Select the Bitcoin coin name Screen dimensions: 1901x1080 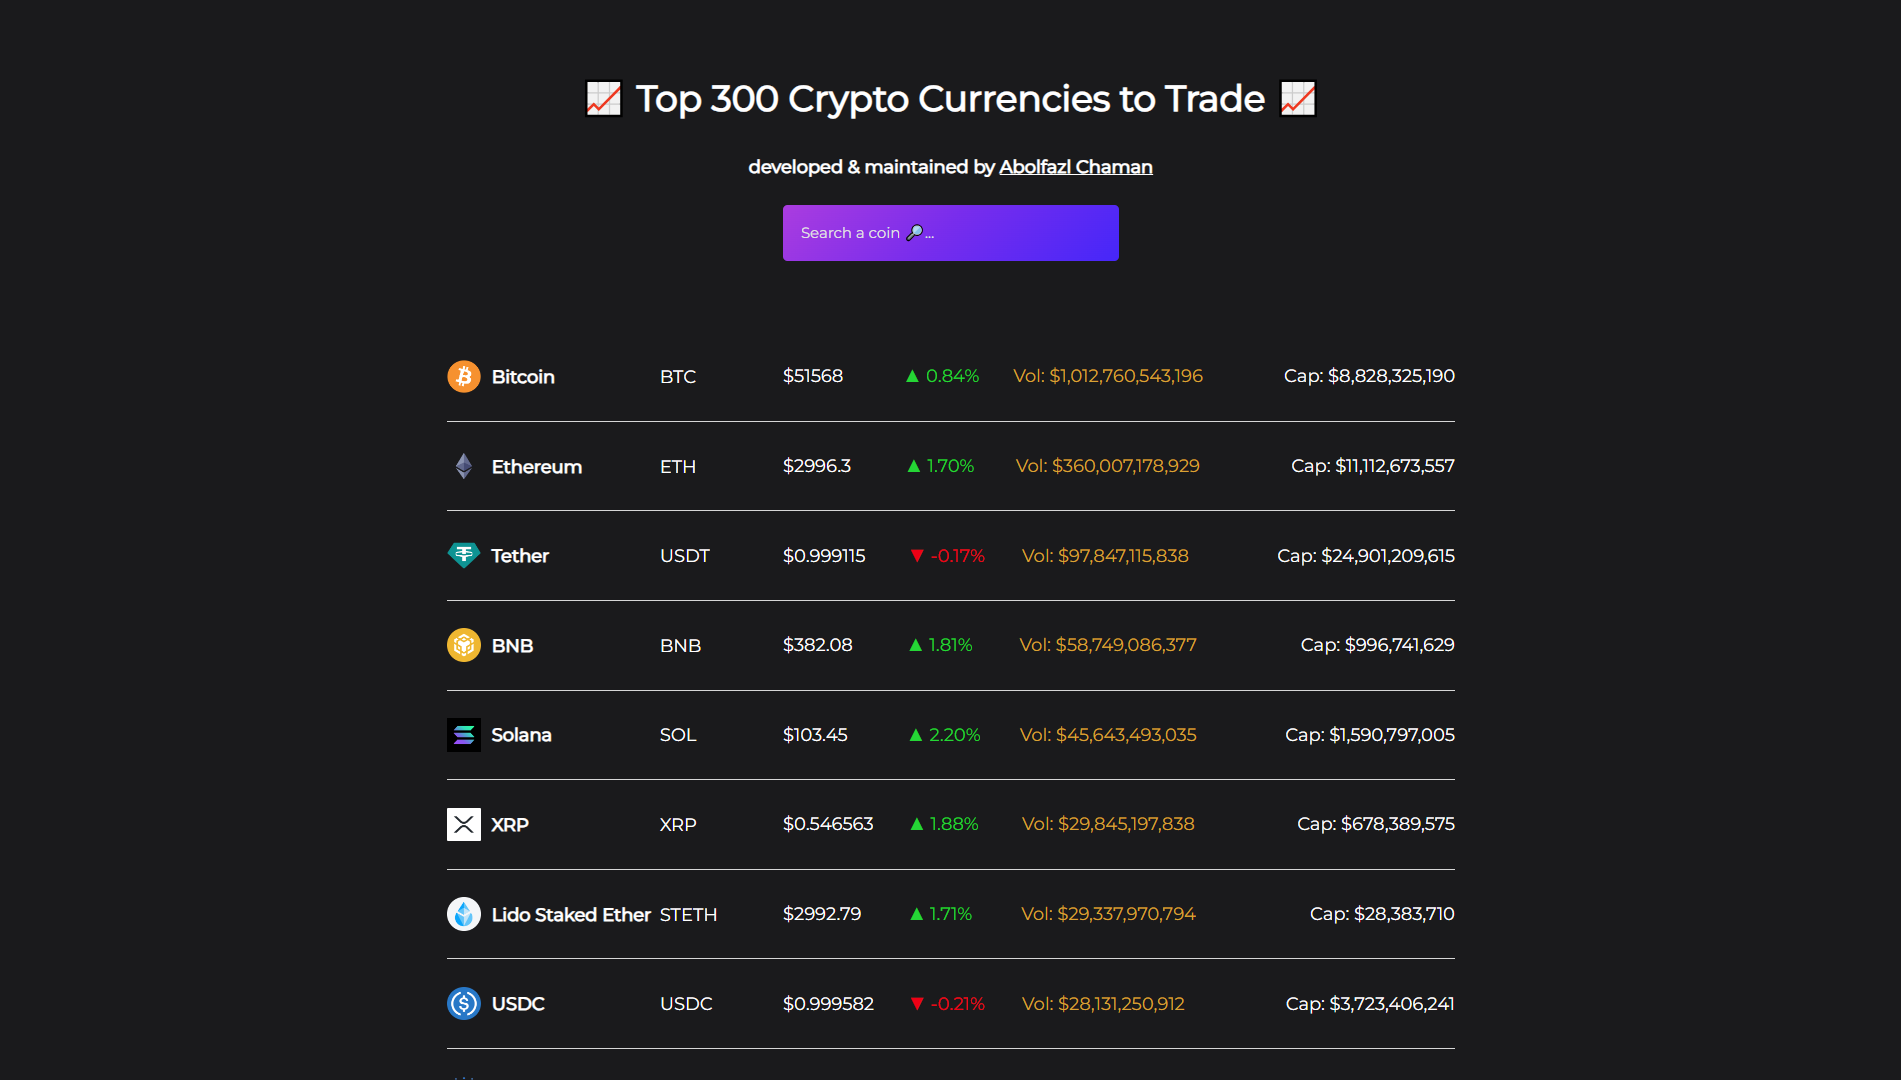[523, 377]
